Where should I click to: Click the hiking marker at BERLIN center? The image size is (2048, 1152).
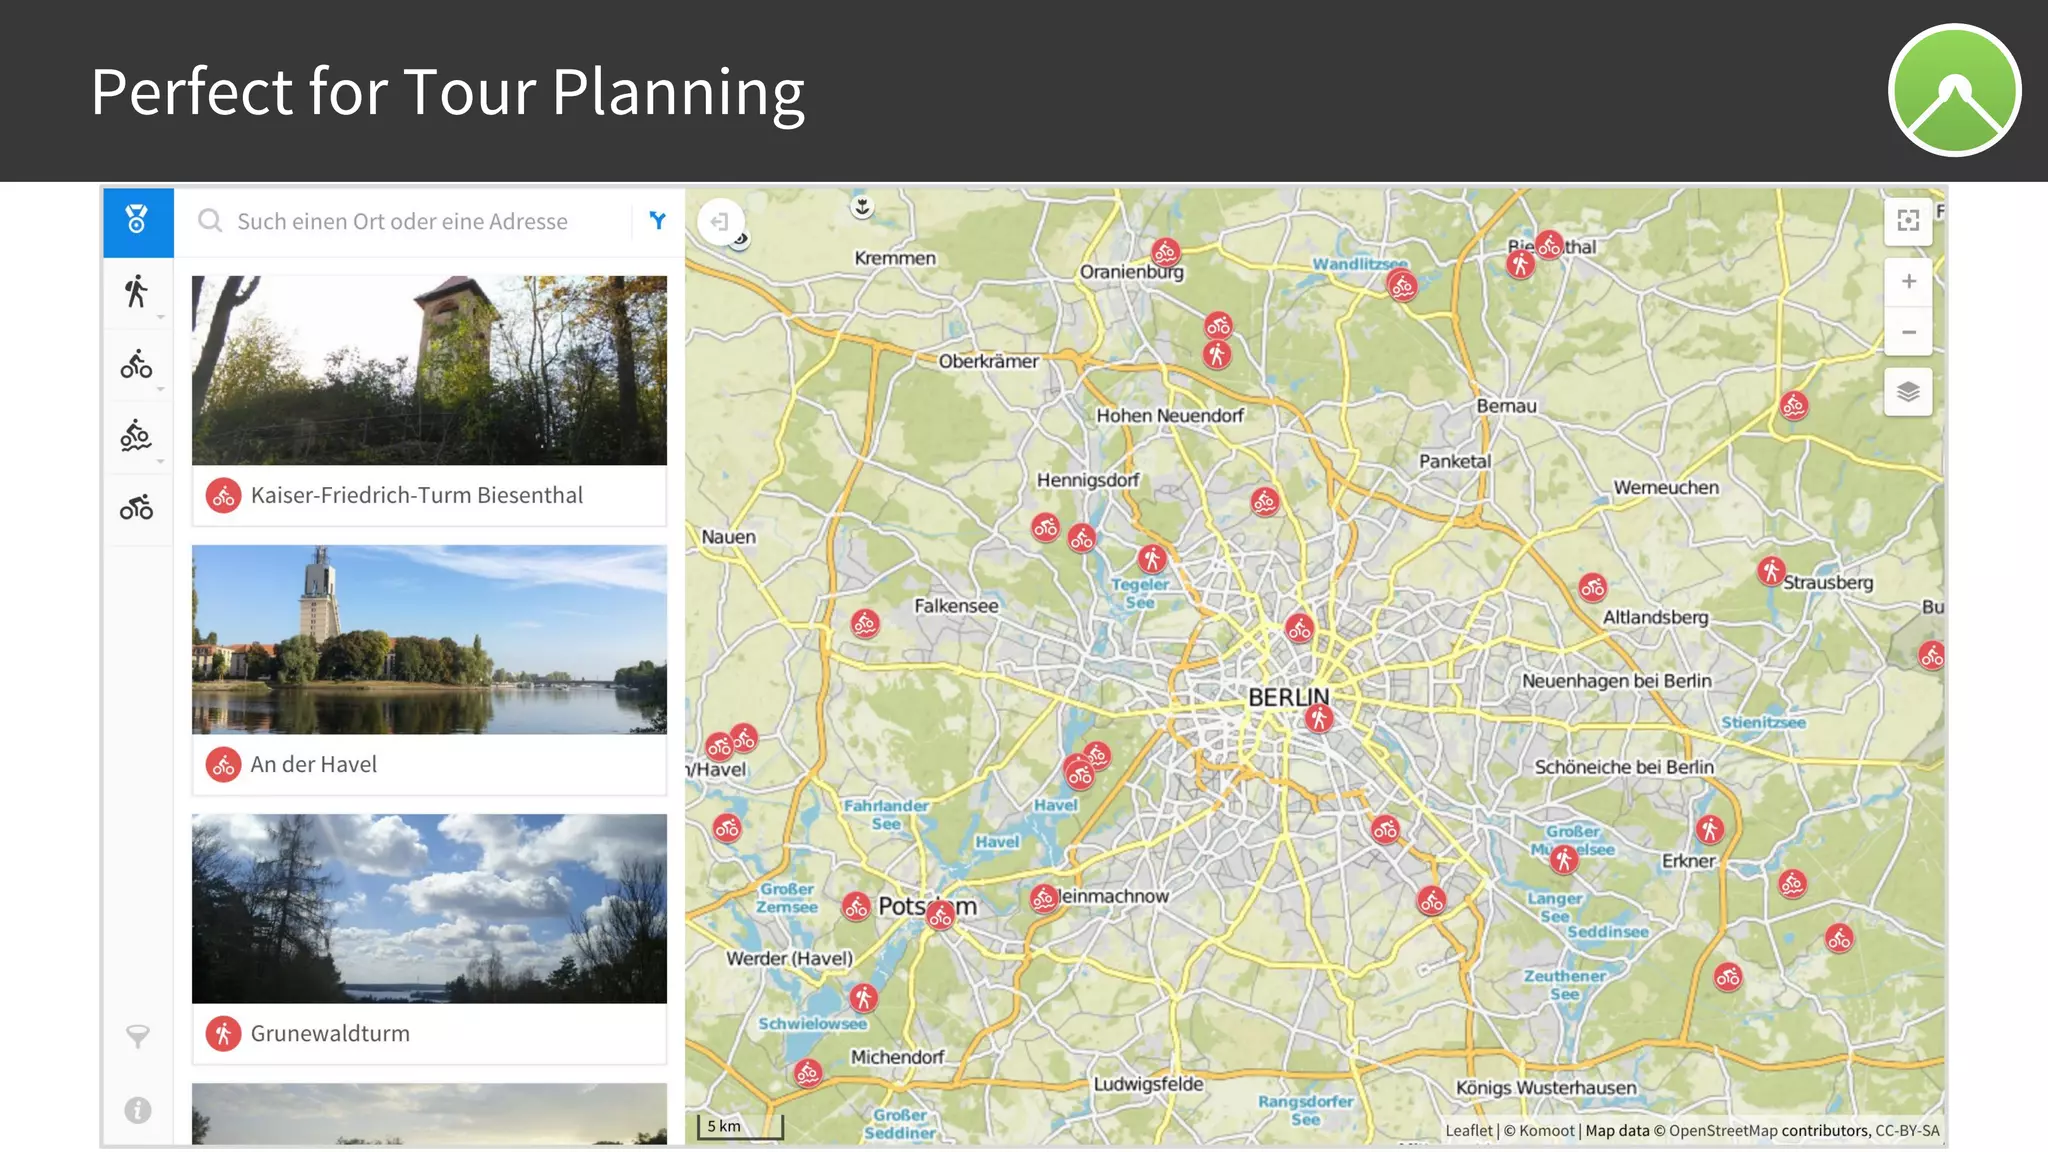(1319, 718)
